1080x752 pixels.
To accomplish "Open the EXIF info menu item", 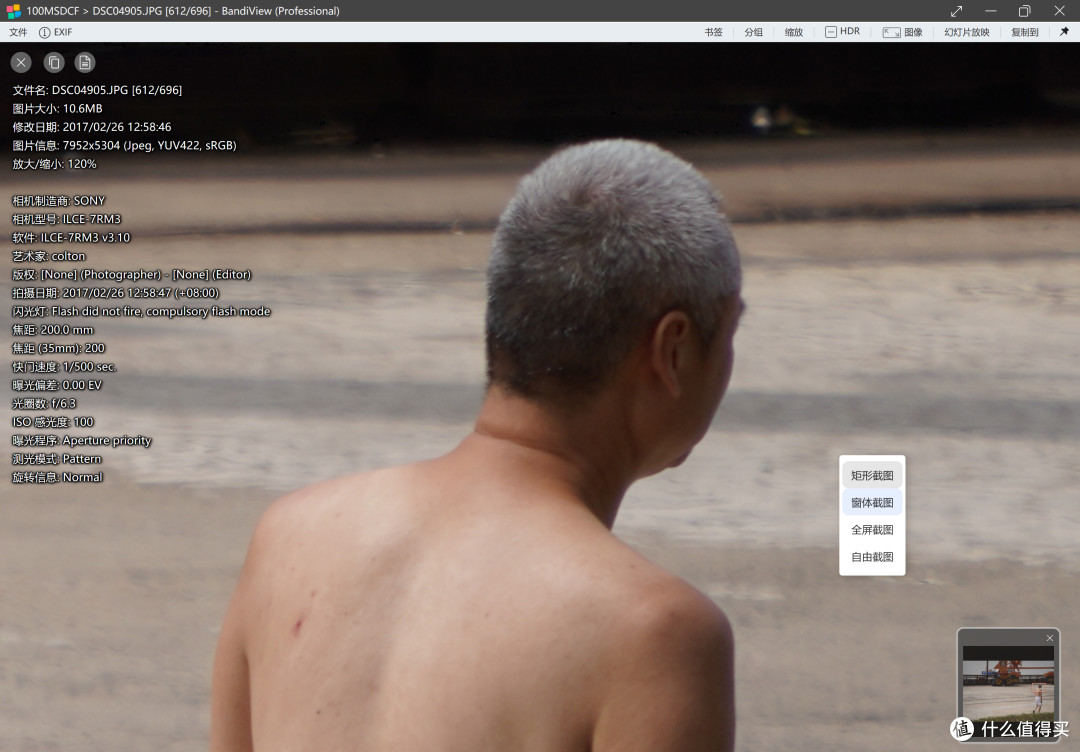I will [56, 32].
